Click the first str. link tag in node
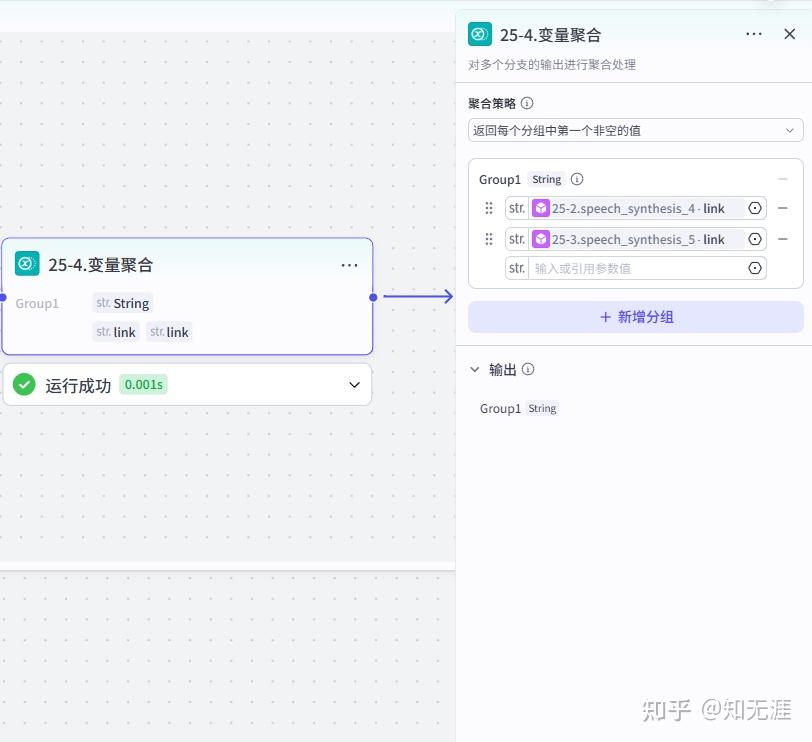812x742 pixels. coord(116,332)
